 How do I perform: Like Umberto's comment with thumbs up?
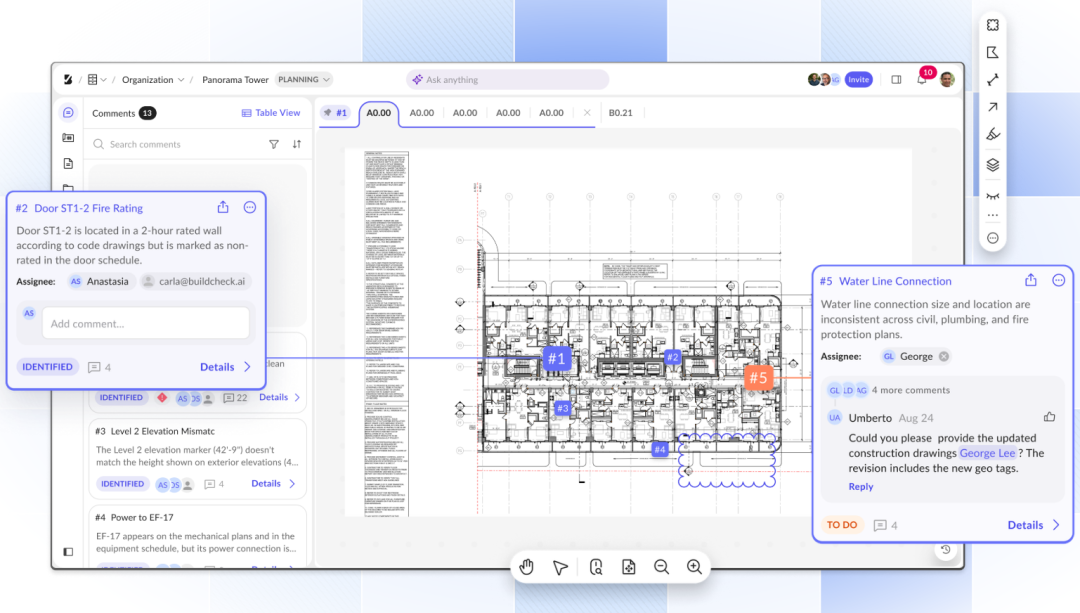click(x=1049, y=417)
